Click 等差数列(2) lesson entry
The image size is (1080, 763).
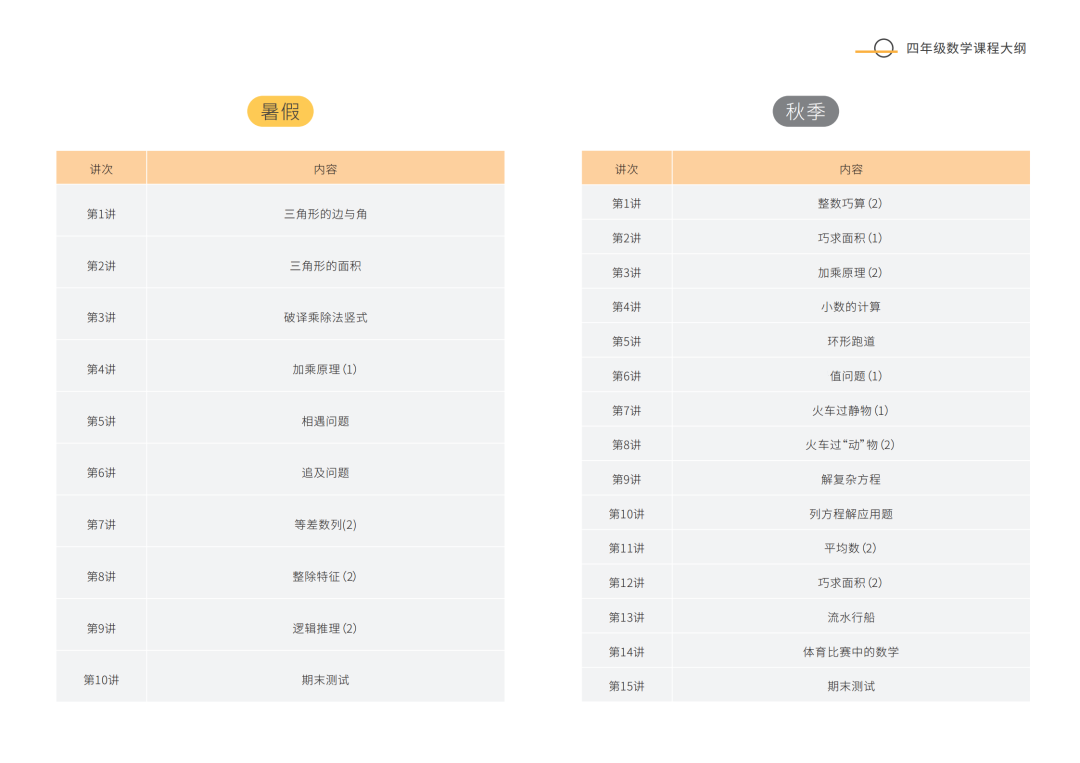[325, 524]
